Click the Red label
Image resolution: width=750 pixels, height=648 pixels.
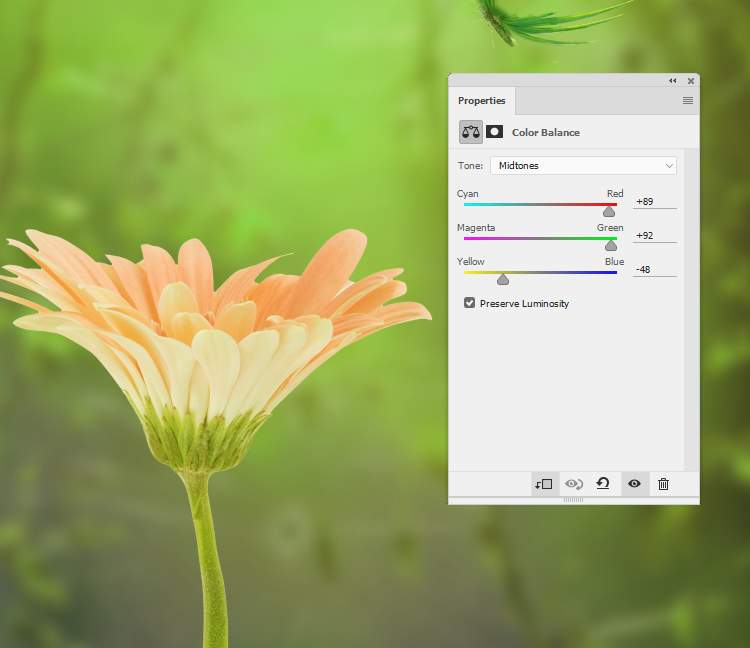coord(615,193)
